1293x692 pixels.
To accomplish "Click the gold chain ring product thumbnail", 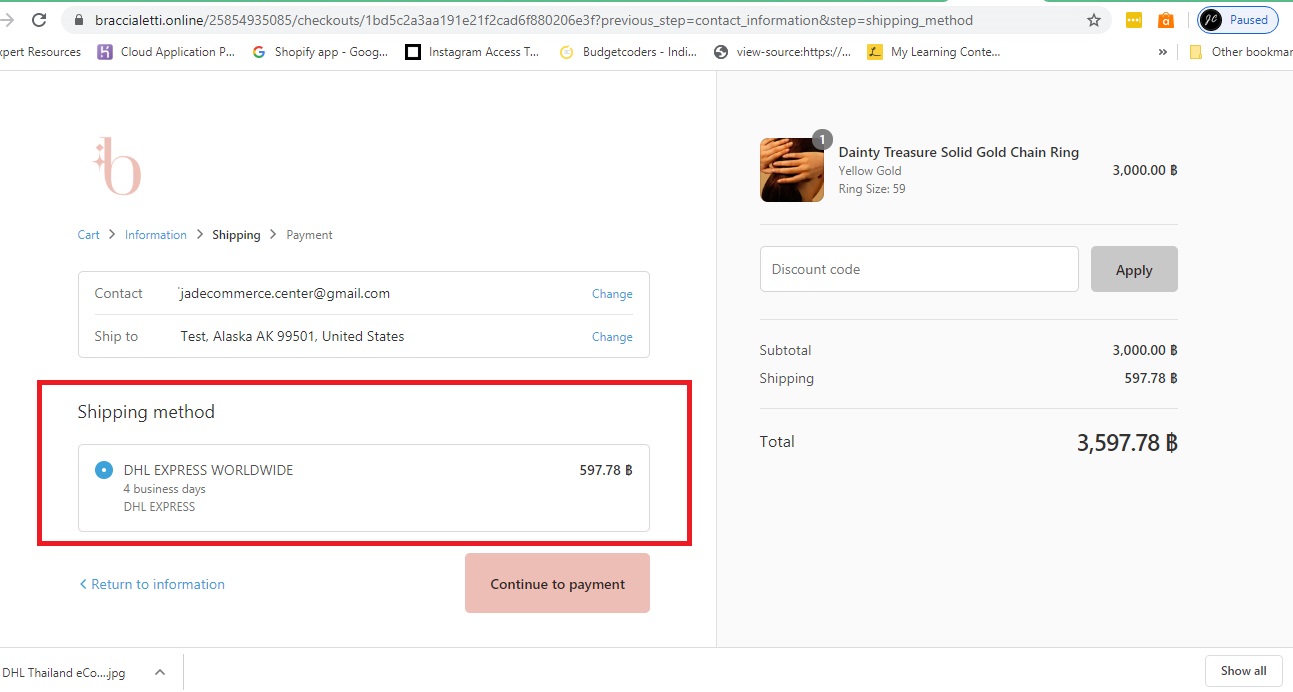I will pos(791,170).
